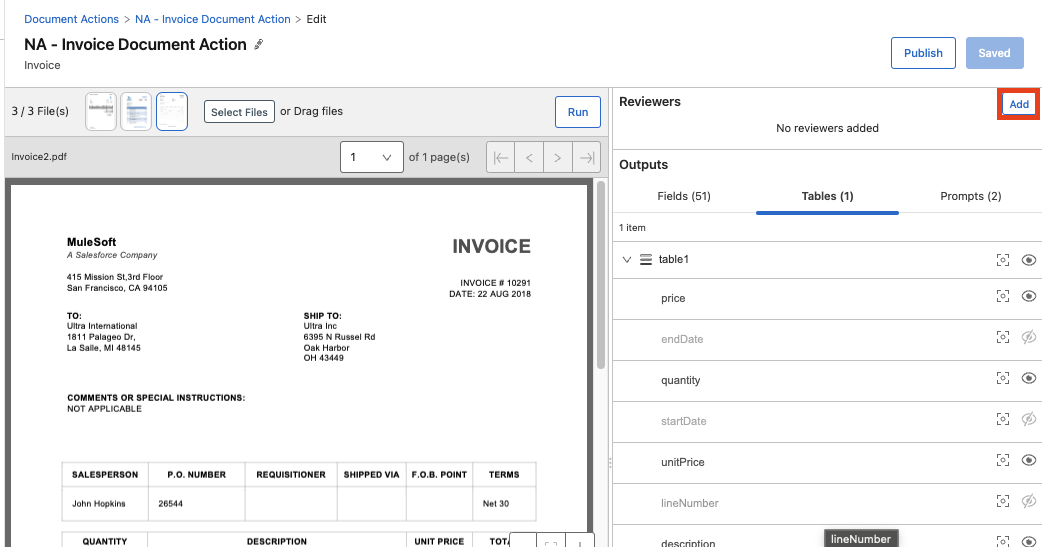Locate the lineNumber field with its focus icon
Screen dimensions: 1042x547
point(1003,501)
